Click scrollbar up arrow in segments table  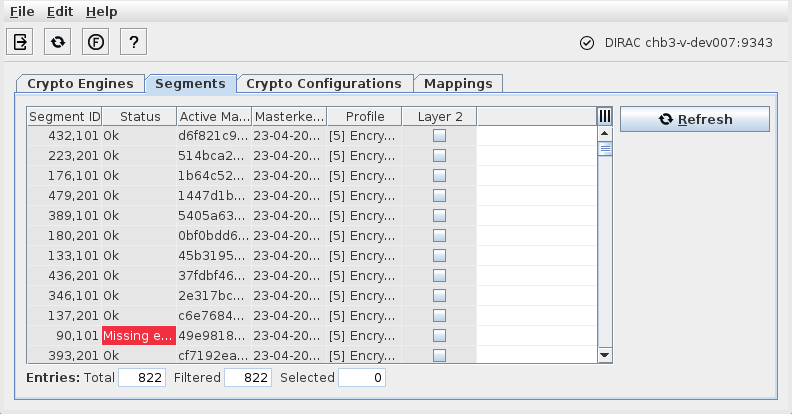point(604,134)
